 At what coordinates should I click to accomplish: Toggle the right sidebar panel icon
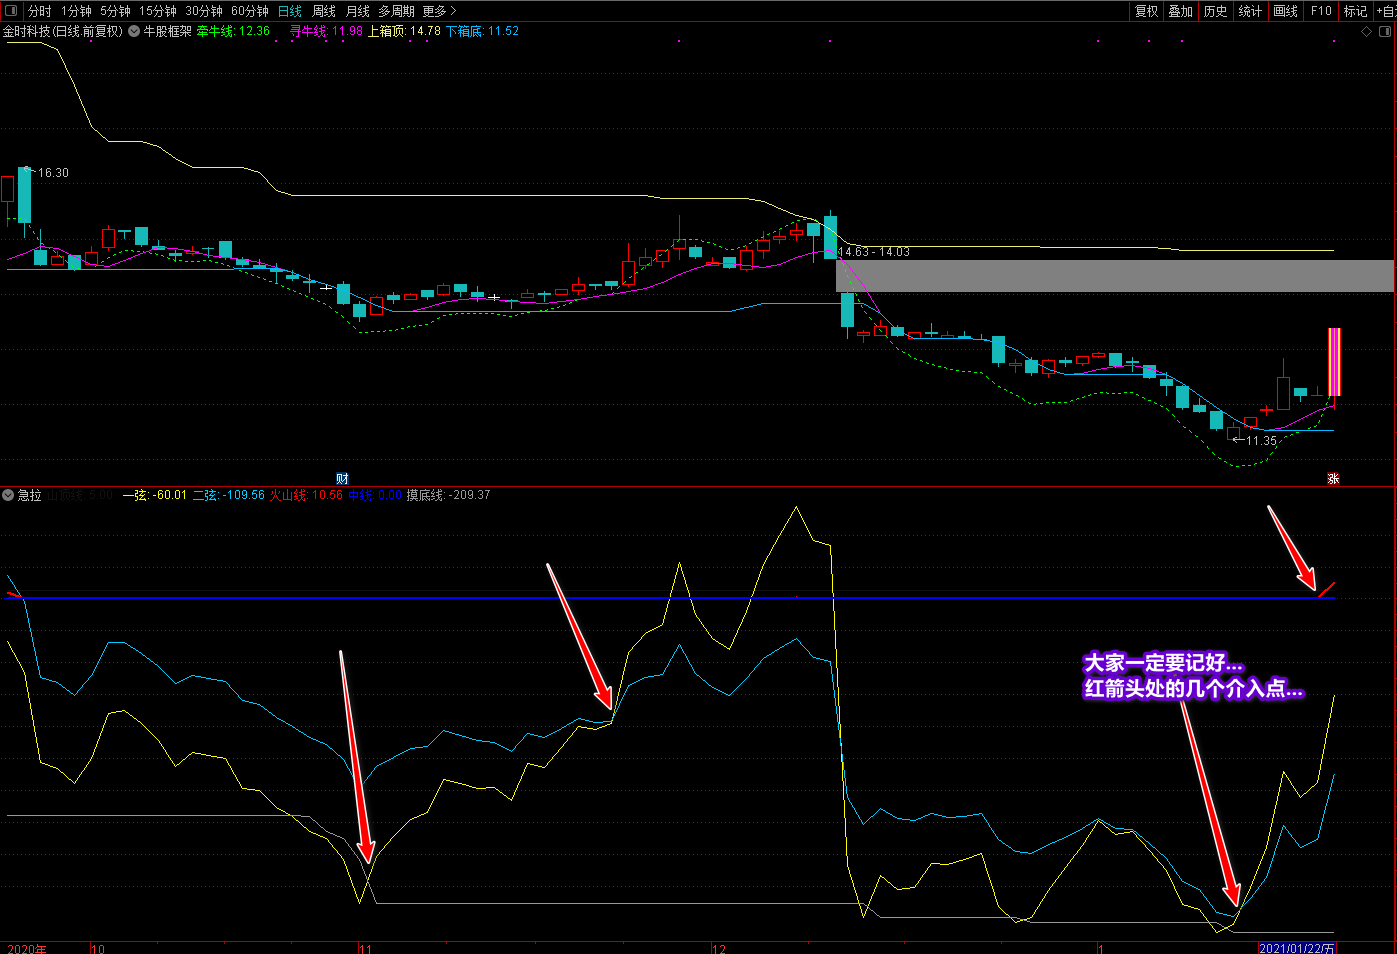[1385, 31]
